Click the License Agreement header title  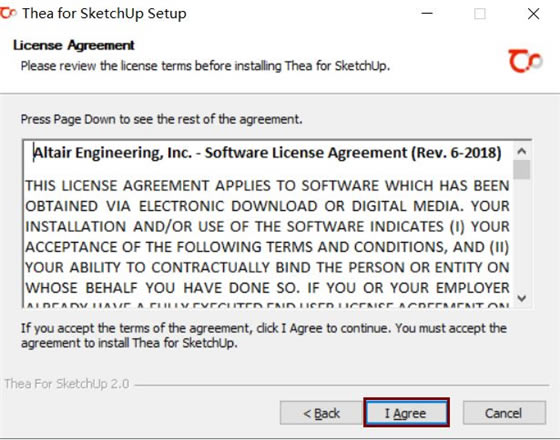click(x=74, y=45)
